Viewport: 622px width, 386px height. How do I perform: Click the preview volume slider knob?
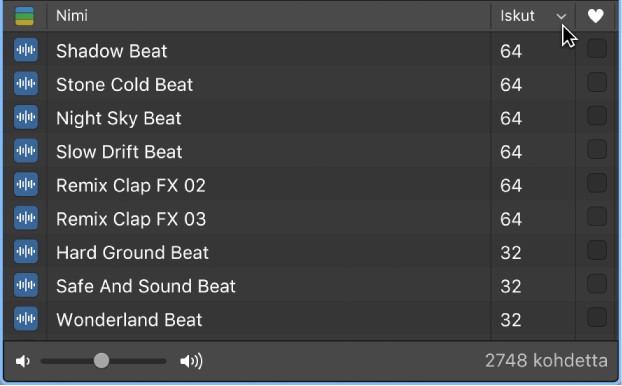pyautogui.click(x=102, y=361)
